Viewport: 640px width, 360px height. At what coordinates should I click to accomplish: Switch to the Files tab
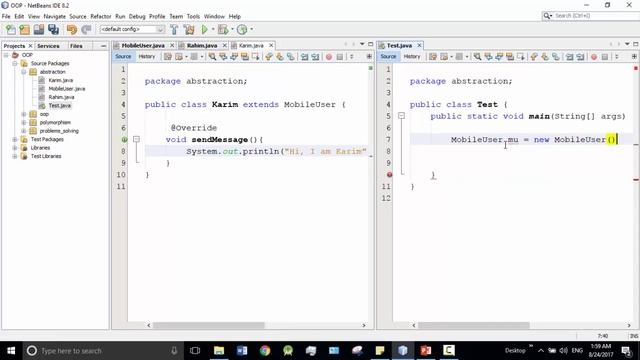pyautogui.click(x=76, y=46)
